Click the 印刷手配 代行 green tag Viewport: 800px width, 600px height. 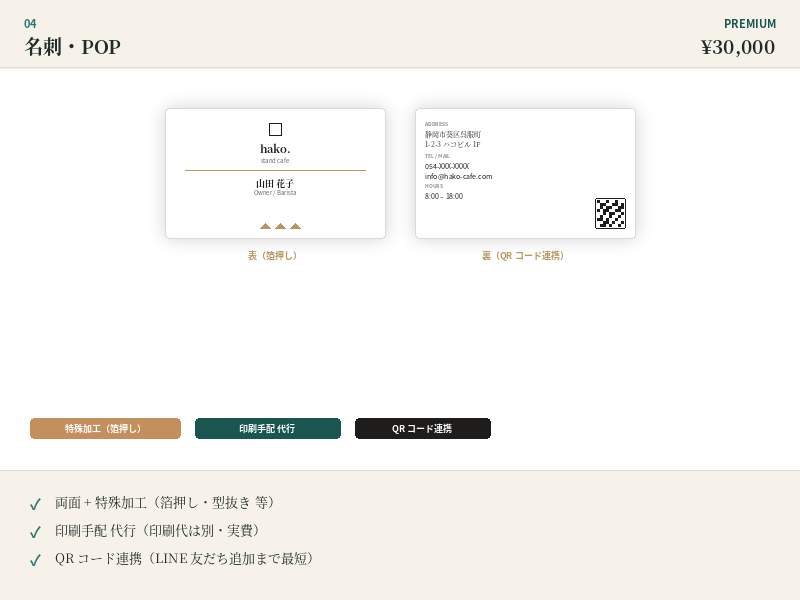268,429
